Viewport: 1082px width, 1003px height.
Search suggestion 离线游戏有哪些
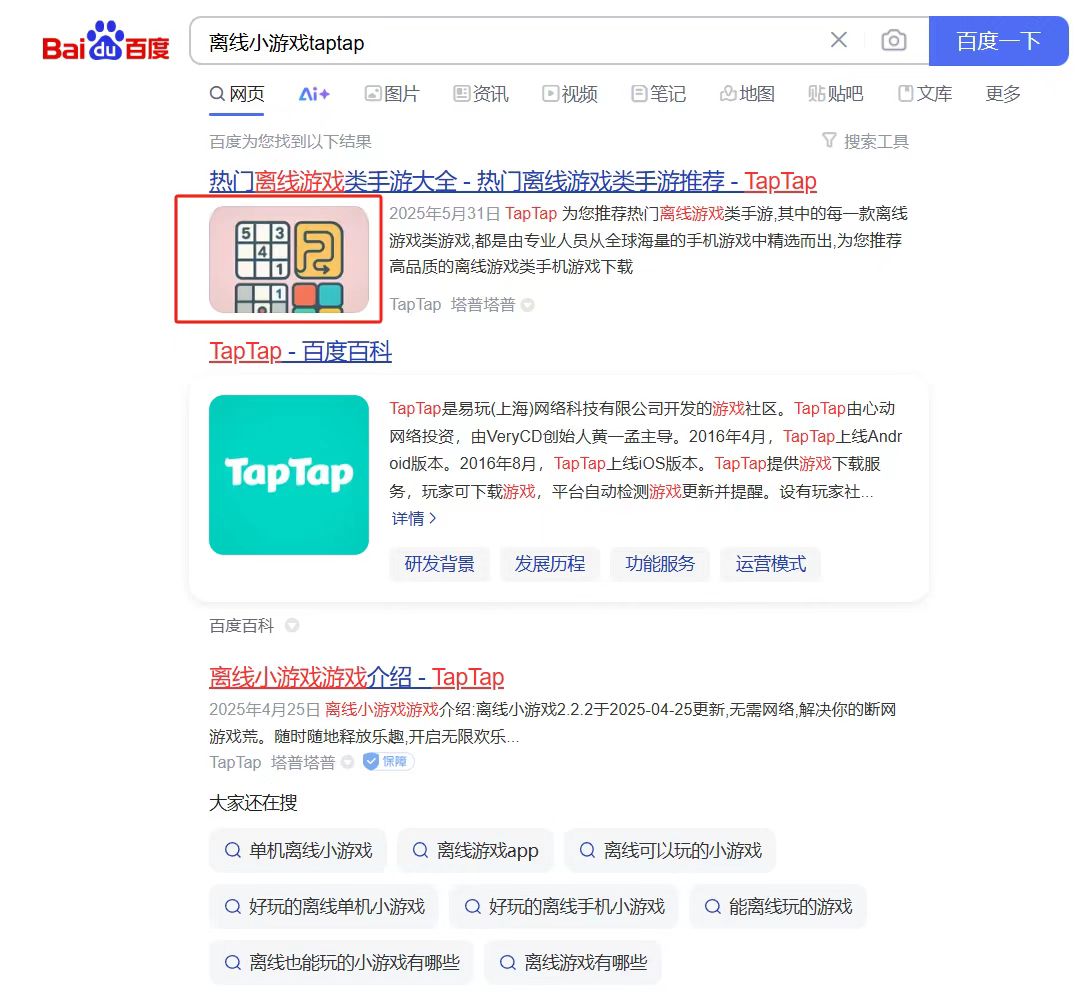(573, 962)
